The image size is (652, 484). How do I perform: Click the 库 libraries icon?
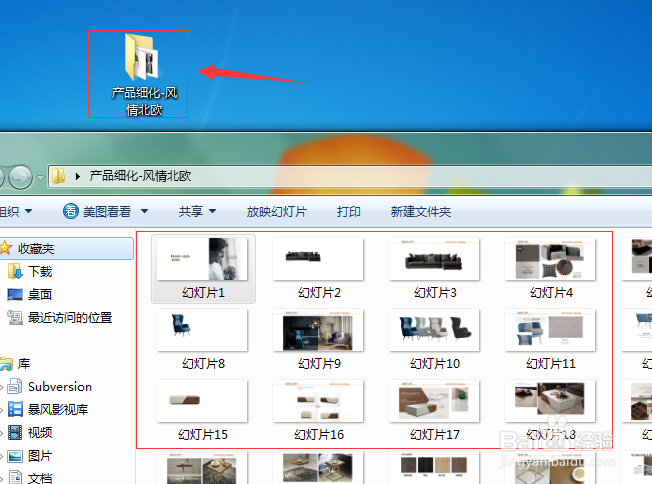pos(6,364)
